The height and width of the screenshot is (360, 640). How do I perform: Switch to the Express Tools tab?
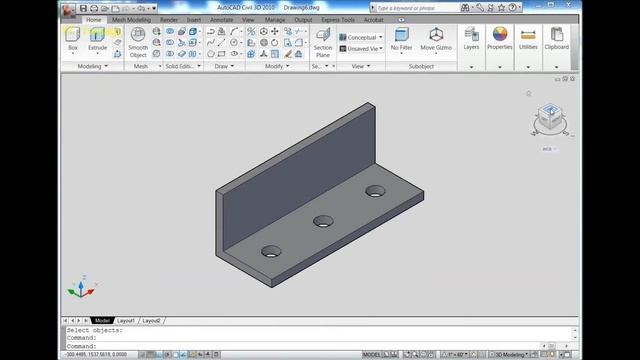point(338,20)
